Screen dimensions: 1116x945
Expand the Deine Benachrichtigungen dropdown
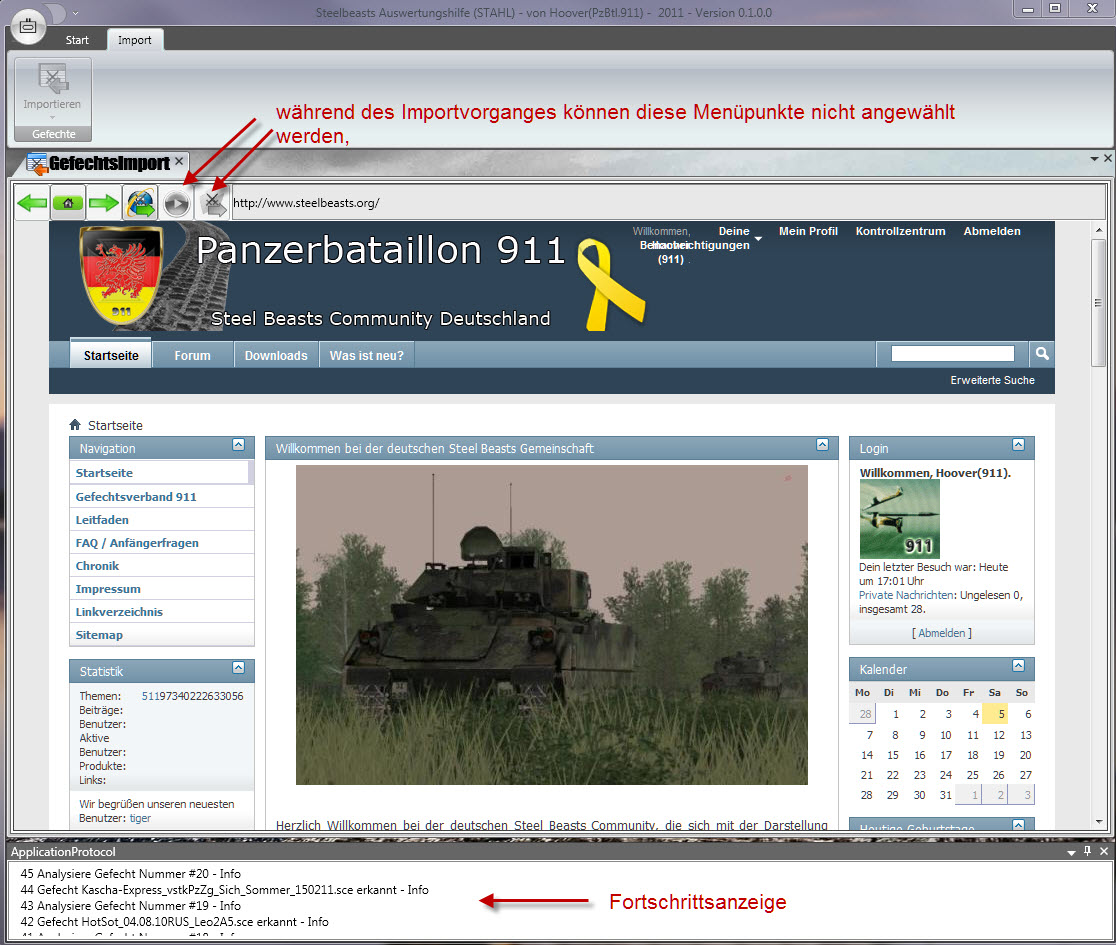[758, 239]
